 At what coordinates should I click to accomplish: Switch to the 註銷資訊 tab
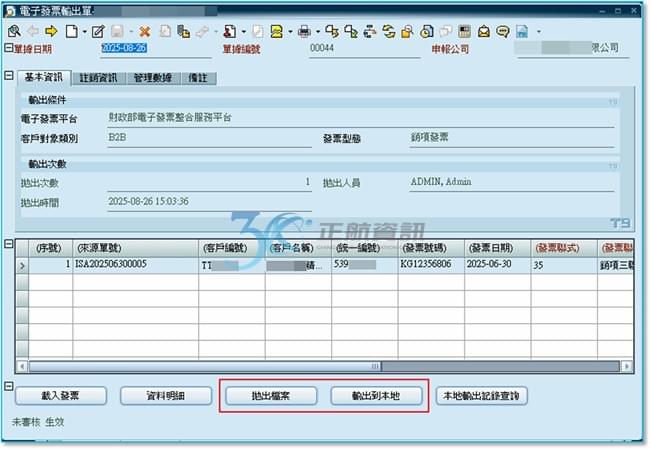tap(98, 78)
